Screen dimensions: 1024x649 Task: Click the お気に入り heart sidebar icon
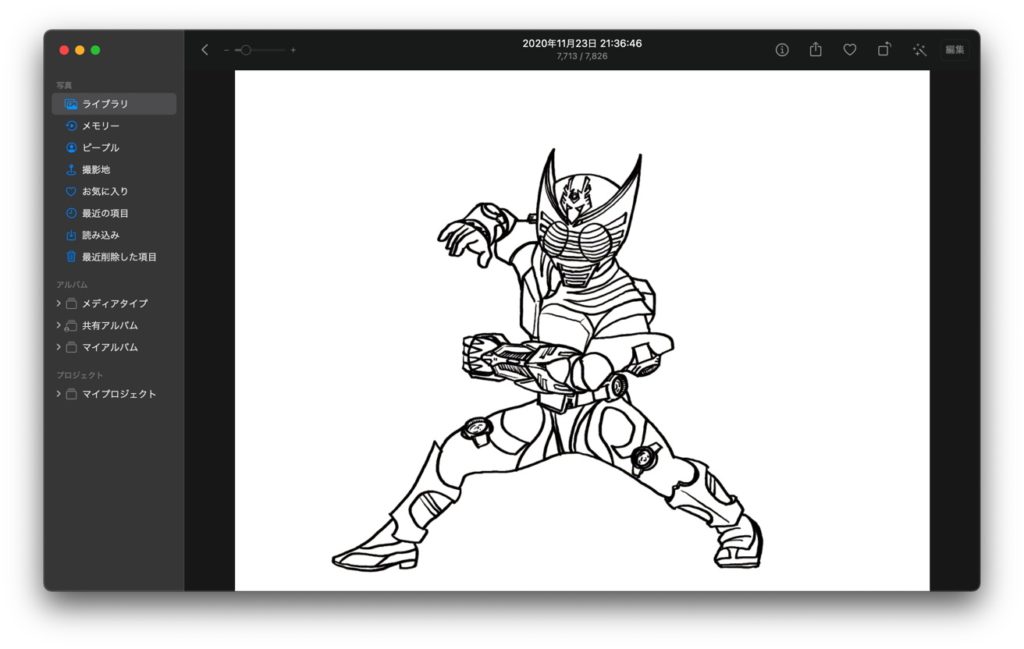(x=71, y=191)
